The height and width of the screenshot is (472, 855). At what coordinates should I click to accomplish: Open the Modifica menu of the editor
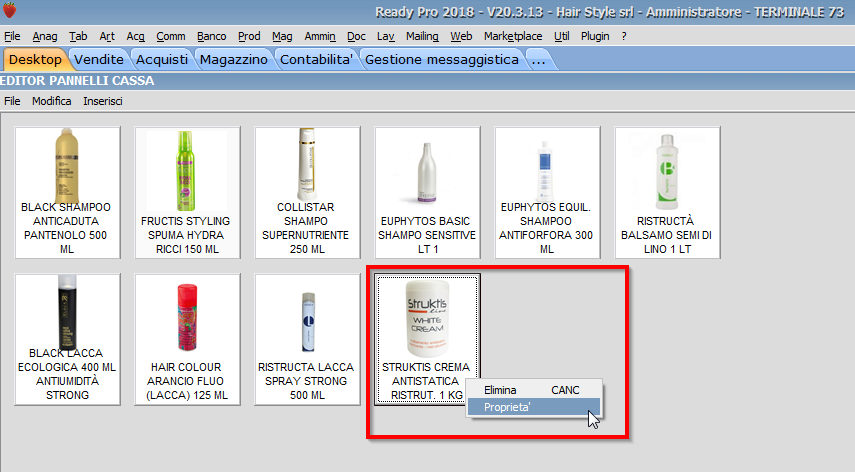(x=51, y=101)
